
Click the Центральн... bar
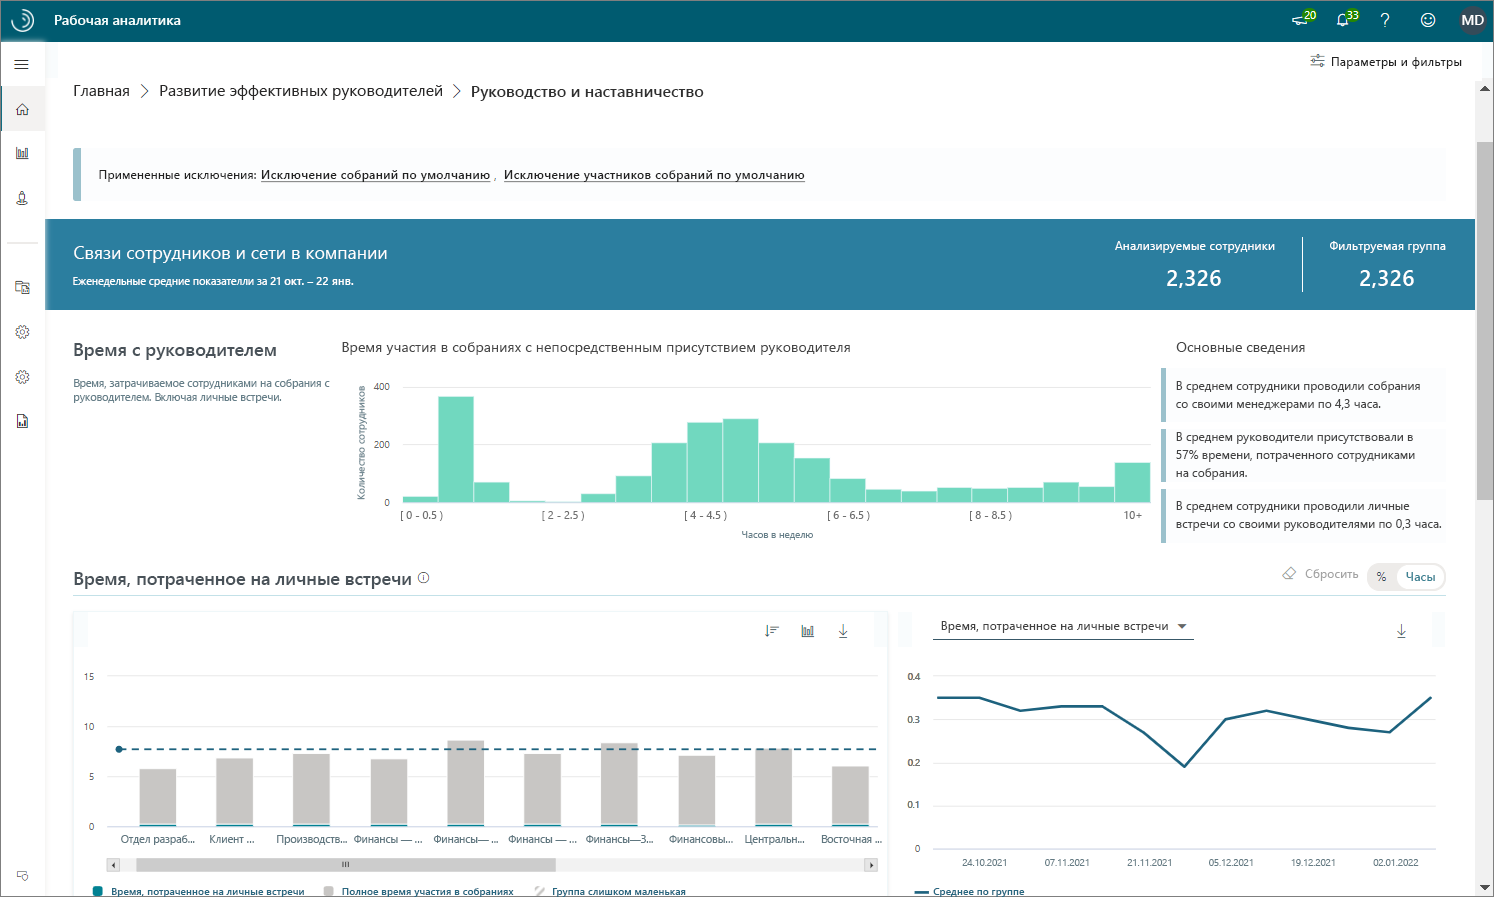pyautogui.click(x=773, y=787)
